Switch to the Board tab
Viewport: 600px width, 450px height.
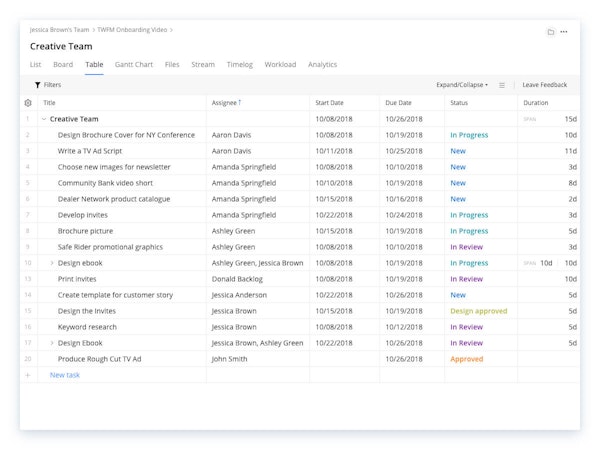[63, 64]
